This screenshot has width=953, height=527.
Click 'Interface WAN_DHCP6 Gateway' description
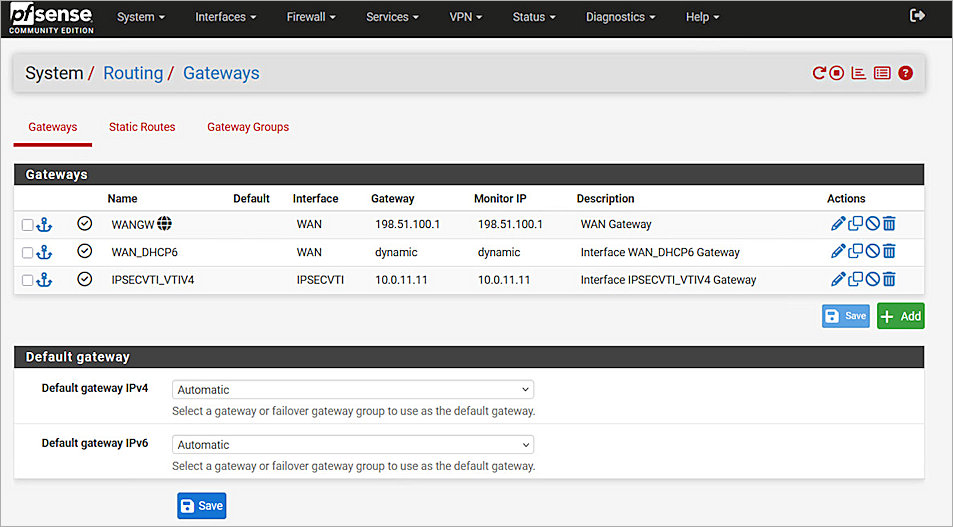[x=660, y=252]
